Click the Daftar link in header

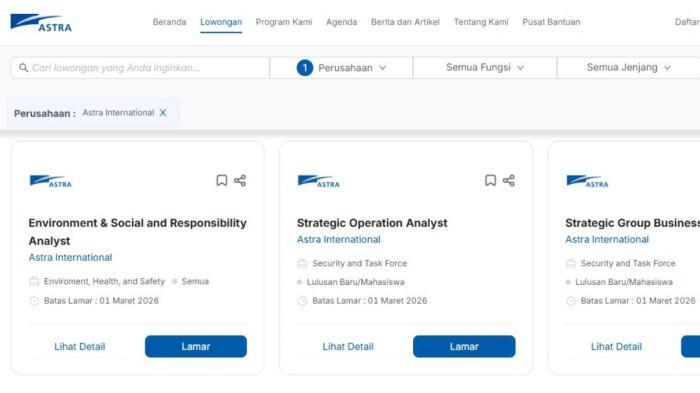pyautogui.click(x=687, y=22)
